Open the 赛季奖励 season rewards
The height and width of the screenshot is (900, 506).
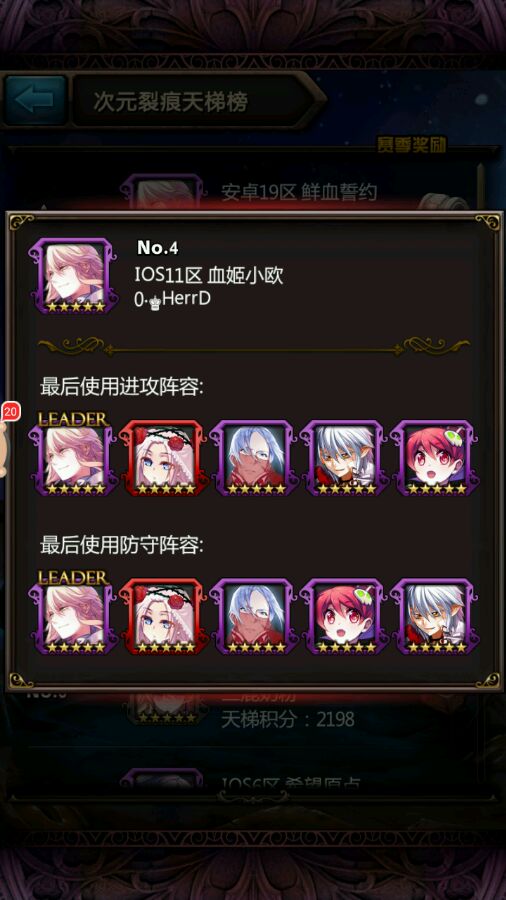(411, 145)
